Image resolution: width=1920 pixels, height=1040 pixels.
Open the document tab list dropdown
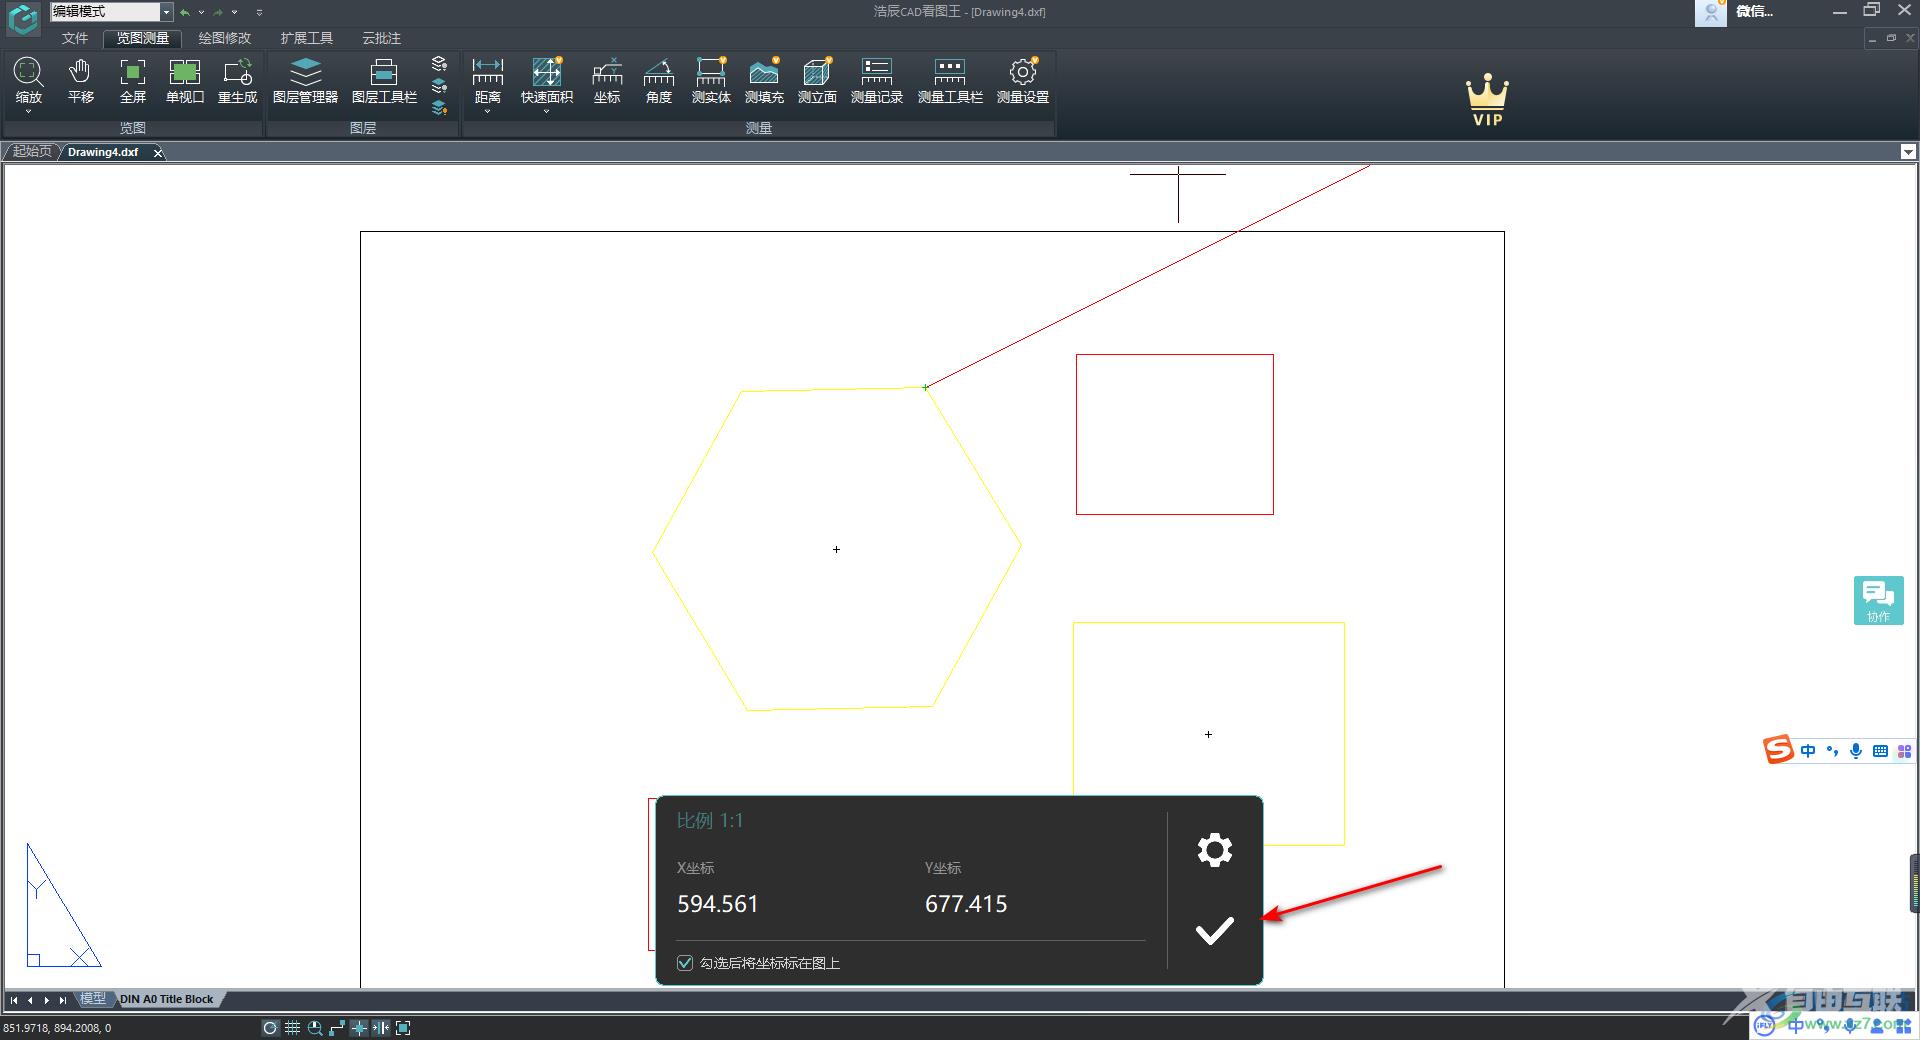[x=1908, y=152]
